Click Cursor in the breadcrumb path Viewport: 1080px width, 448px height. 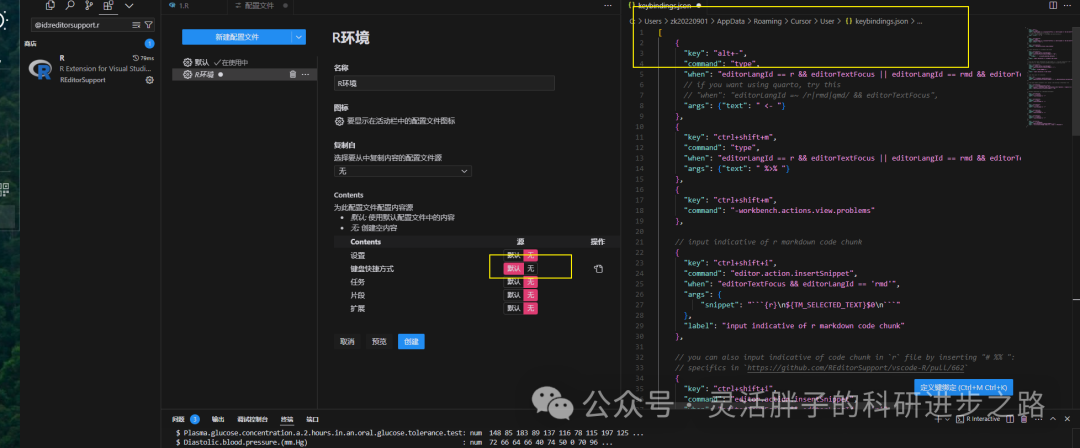(800, 21)
